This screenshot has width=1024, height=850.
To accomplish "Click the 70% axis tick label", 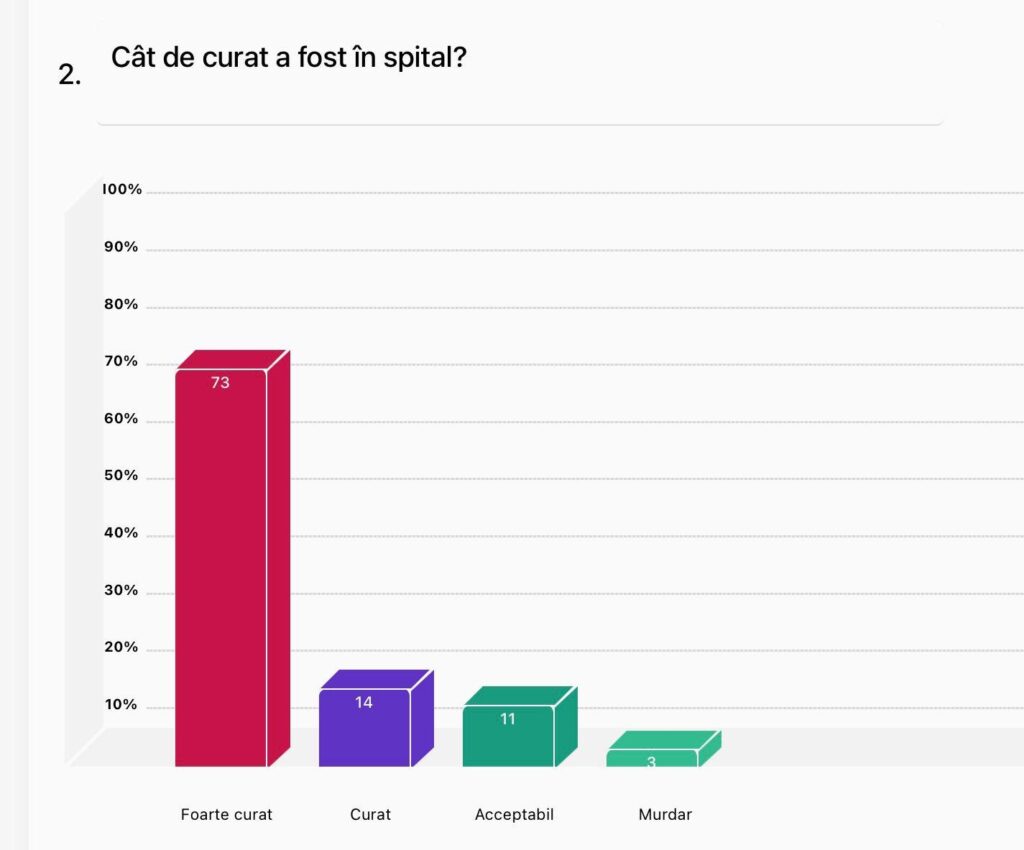I will 121,361.
